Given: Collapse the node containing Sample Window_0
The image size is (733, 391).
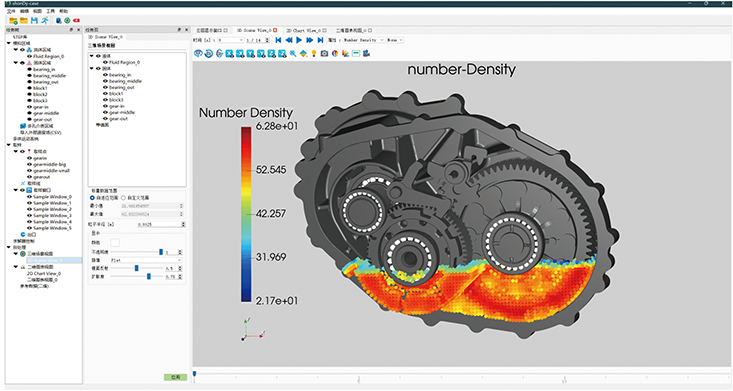Looking at the screenshot, I should tap(15, 190).
